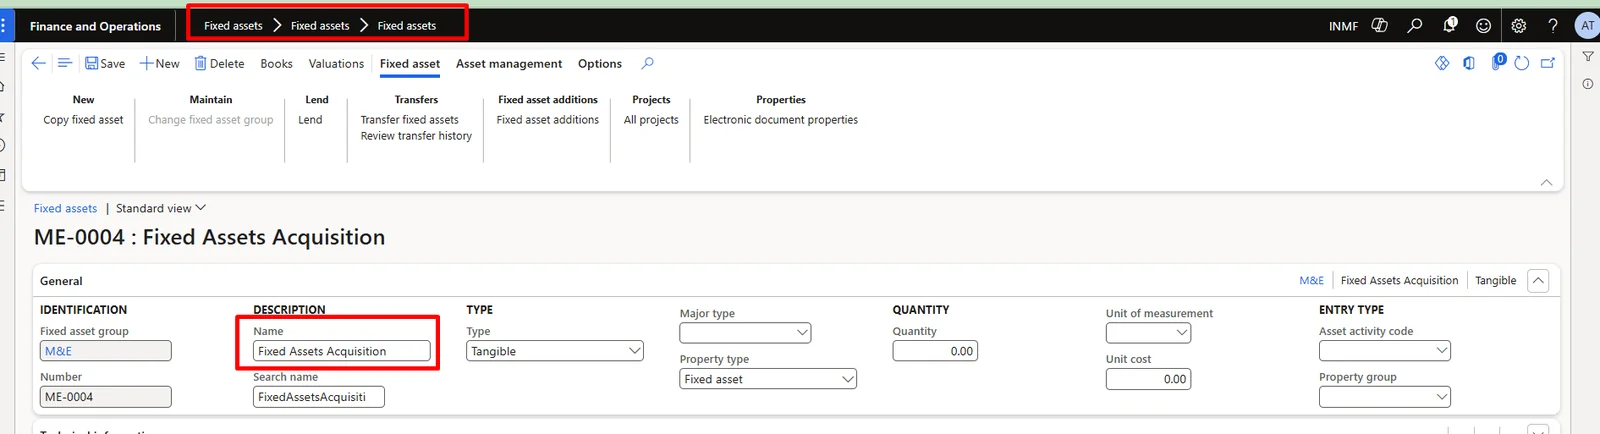Open the form in new window
This screenshot has height=434, width=1600.
tap(1548, 63)
